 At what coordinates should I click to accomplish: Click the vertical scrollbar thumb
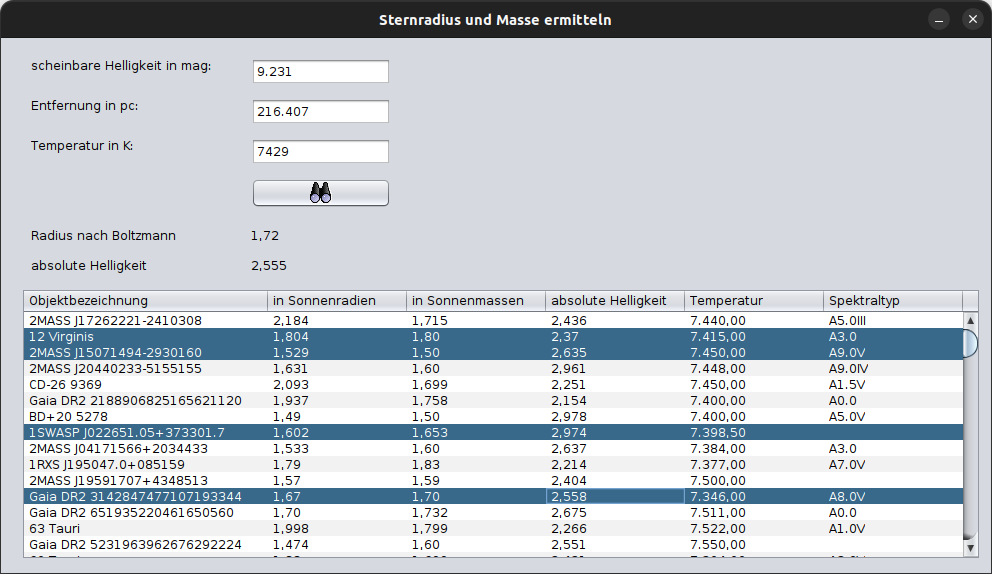969,343
